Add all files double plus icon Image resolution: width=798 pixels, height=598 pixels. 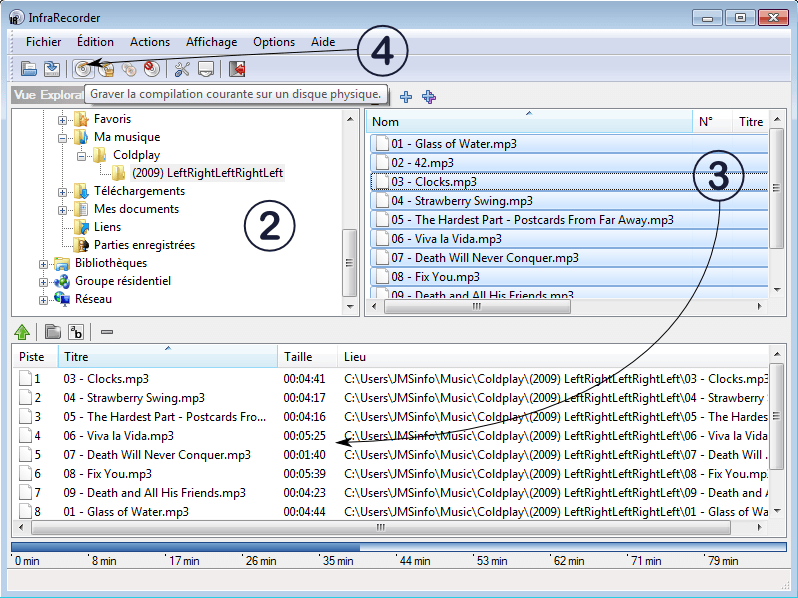(429, 97)
